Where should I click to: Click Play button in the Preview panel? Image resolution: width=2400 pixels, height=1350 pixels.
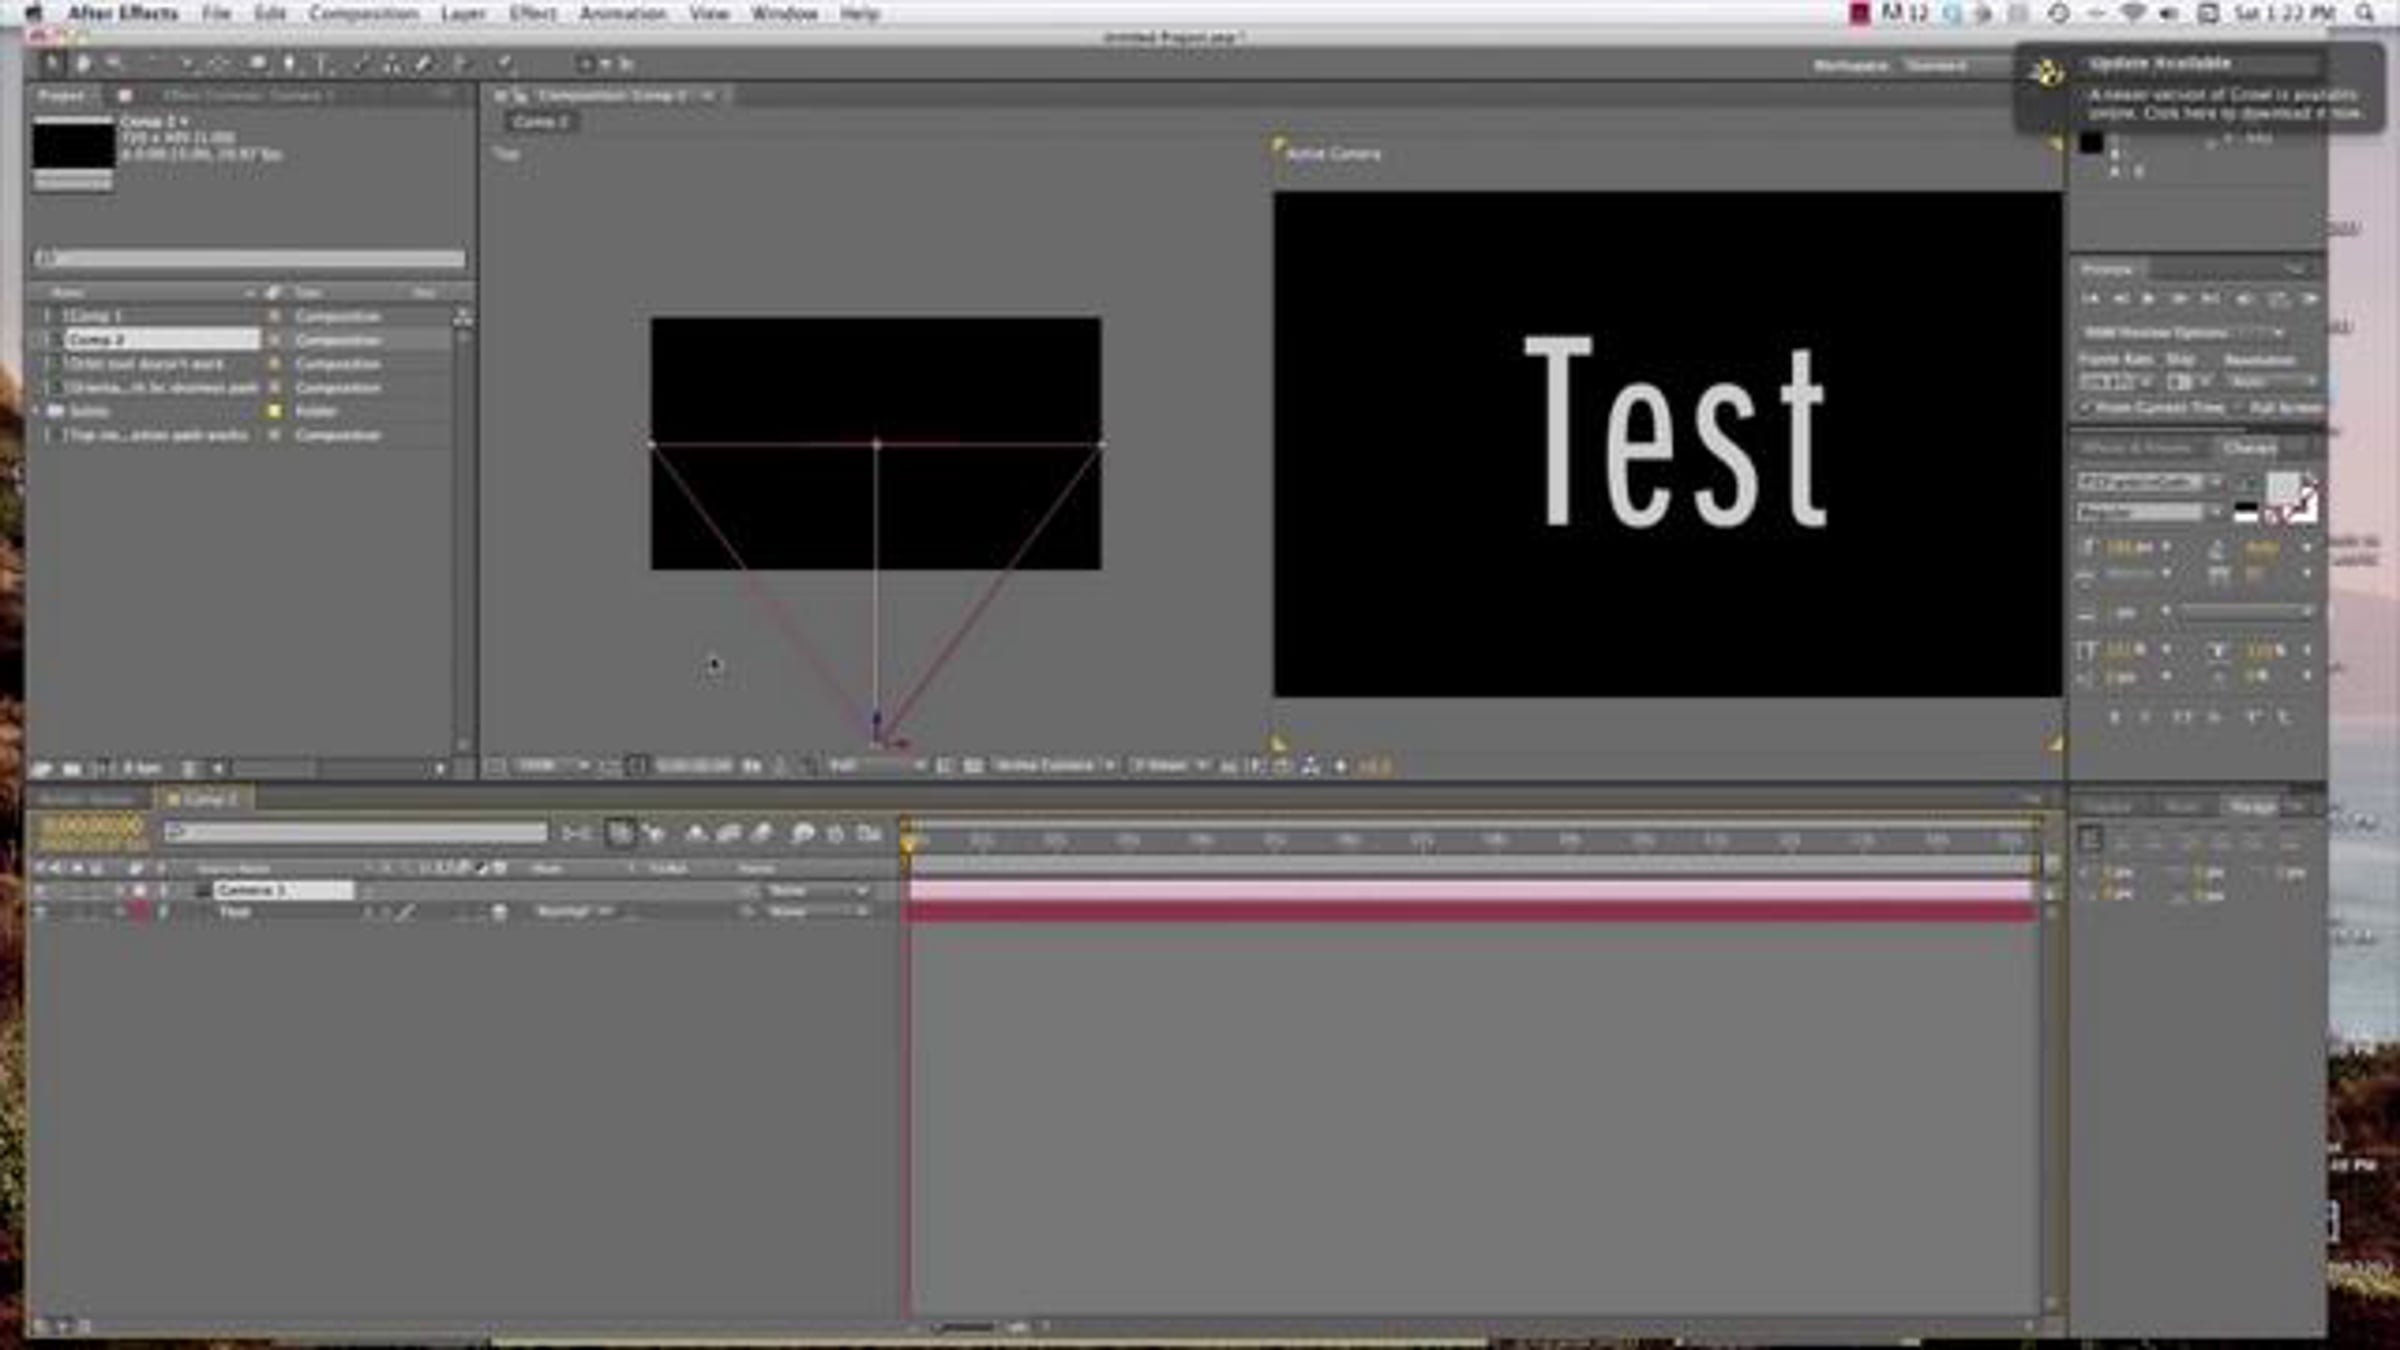click(x=2149, y=299)
